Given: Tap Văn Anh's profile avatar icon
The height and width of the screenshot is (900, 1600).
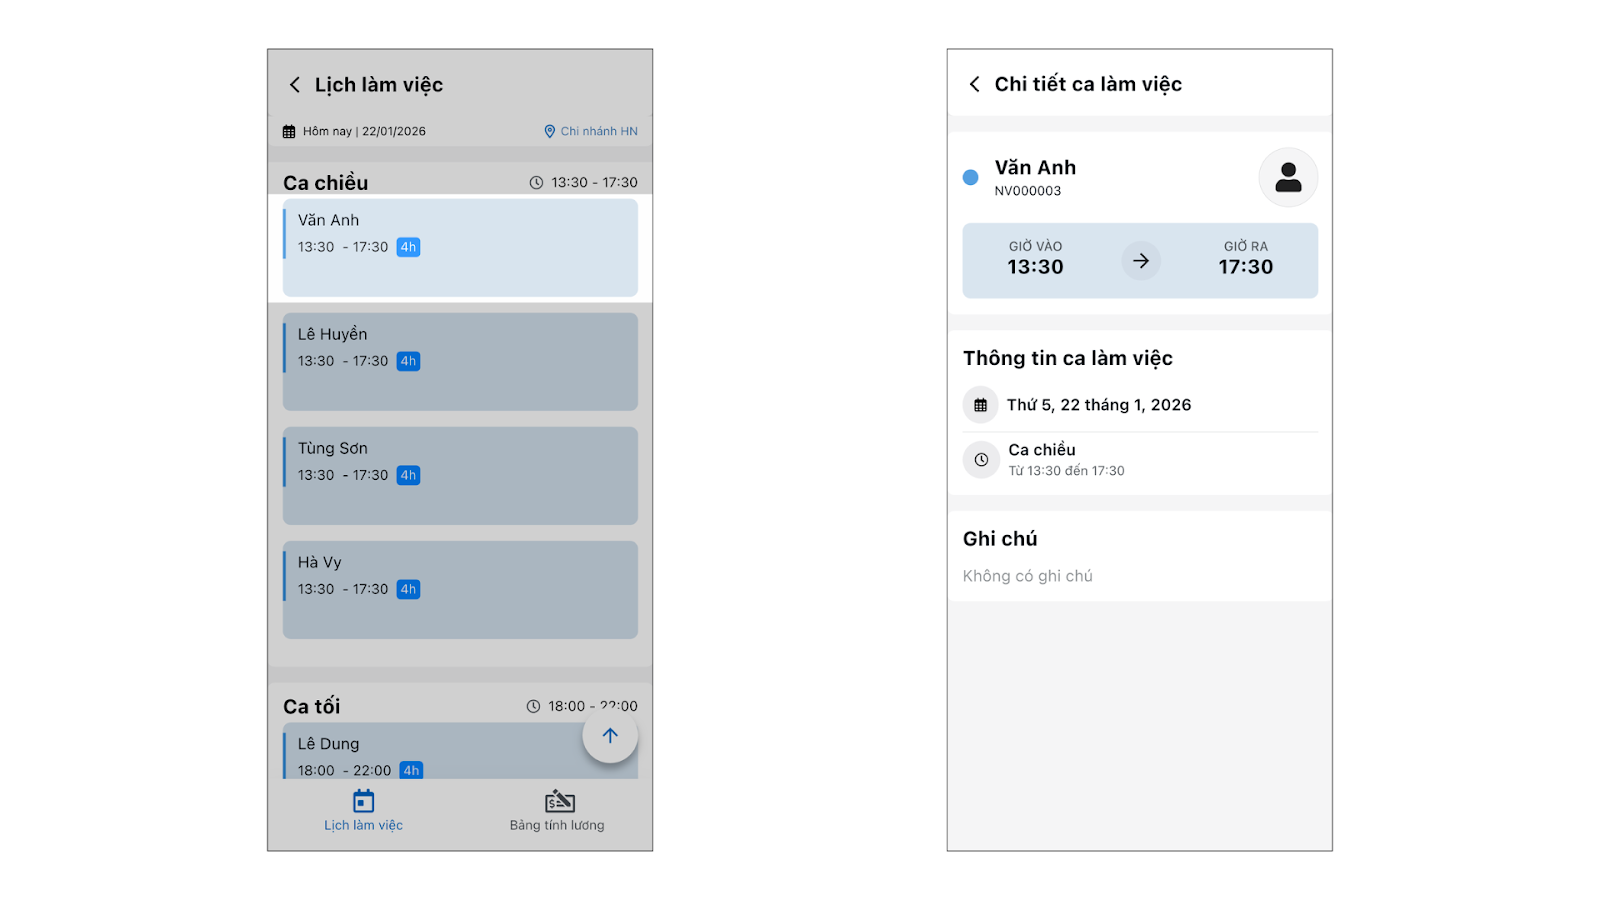Looking at the screenshot, I should coord(1288,178).
